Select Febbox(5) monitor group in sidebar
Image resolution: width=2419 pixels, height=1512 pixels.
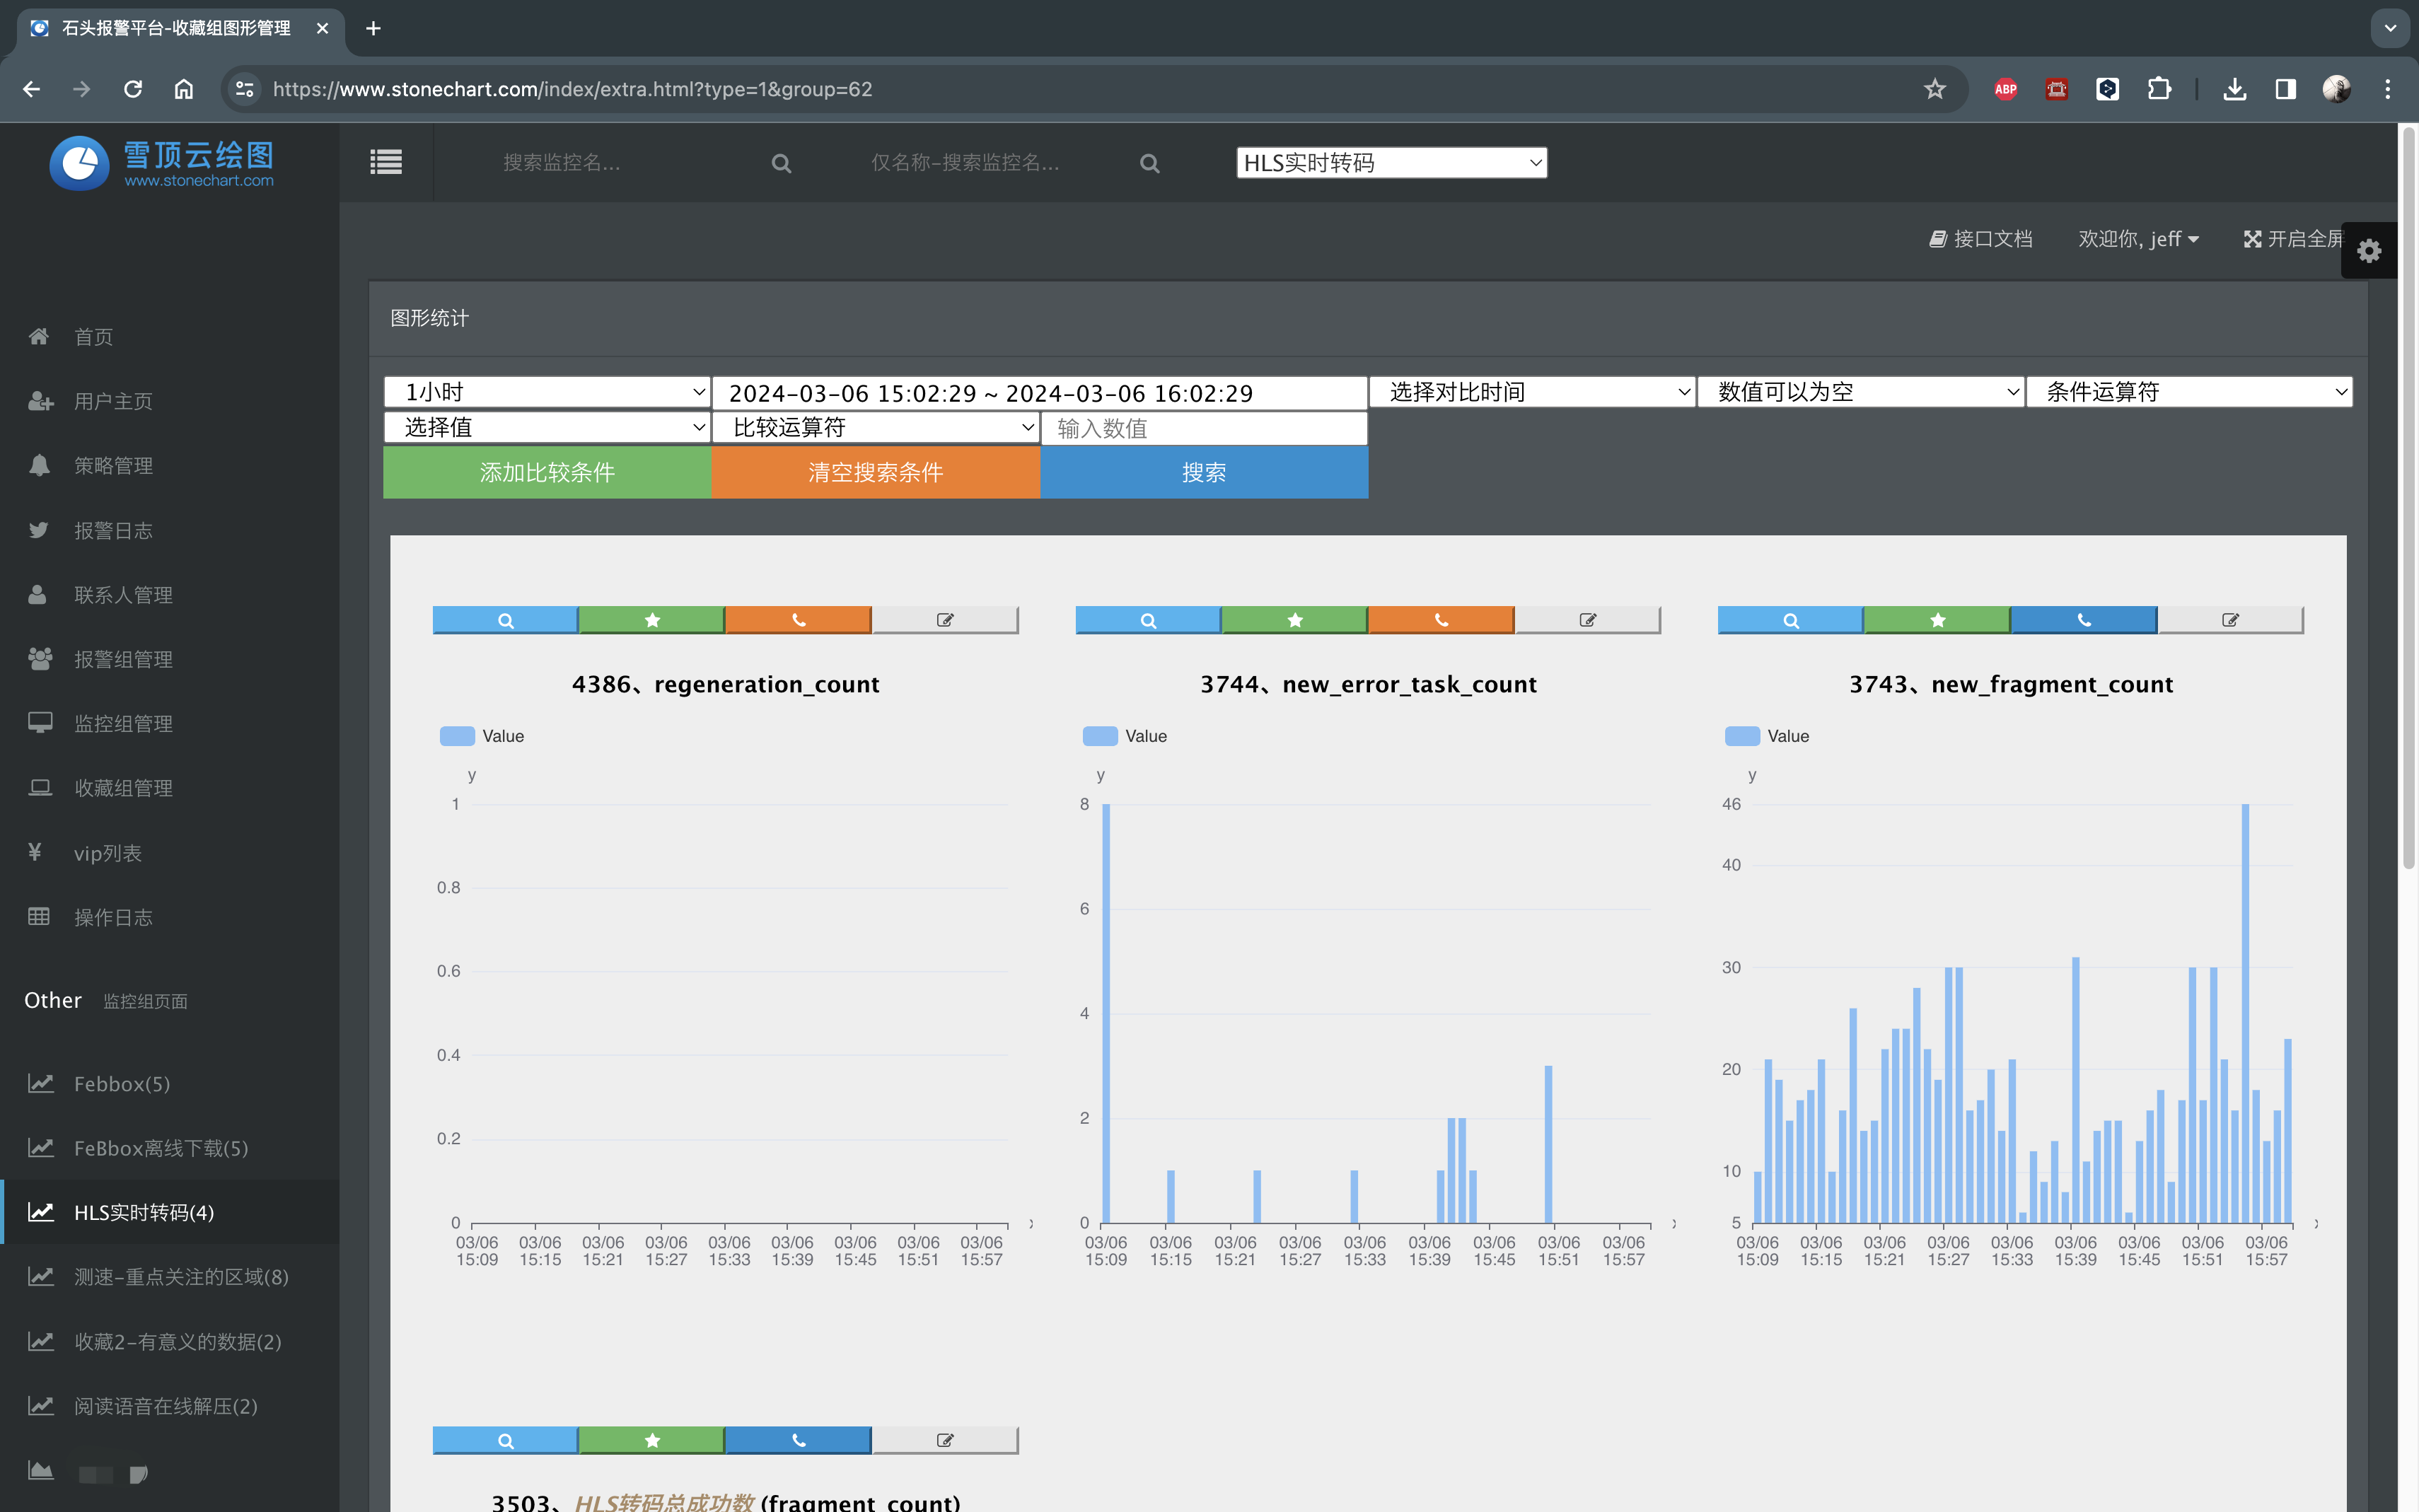[x=122, y=1084]
